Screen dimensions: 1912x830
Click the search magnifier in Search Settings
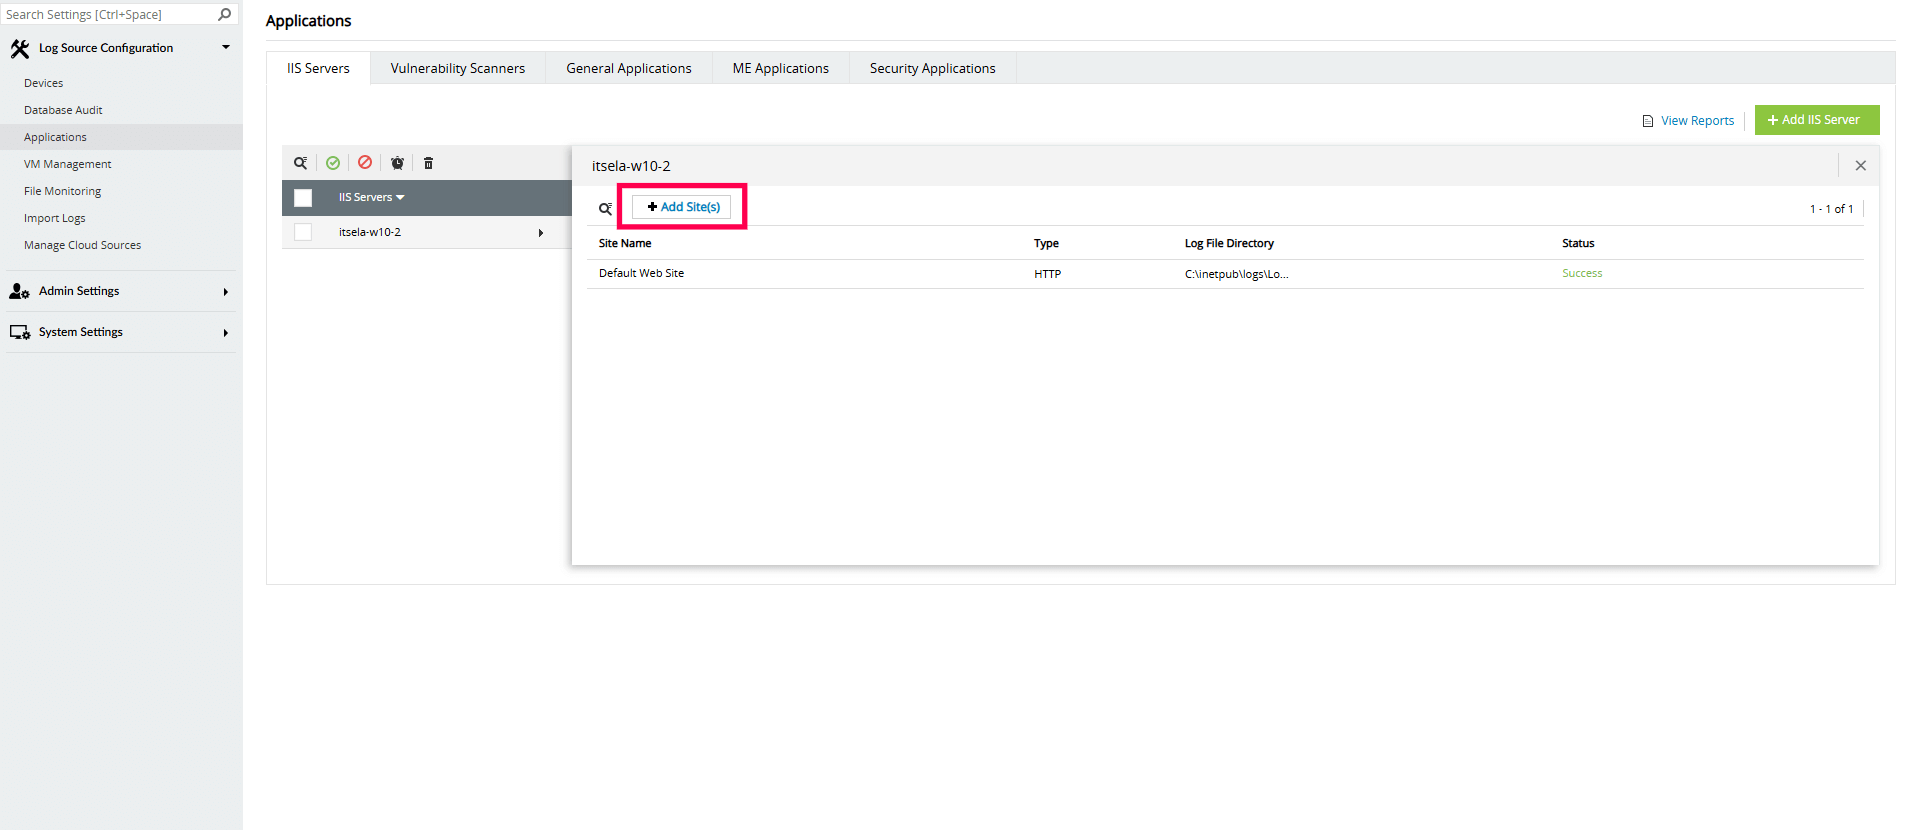(225, 14)
